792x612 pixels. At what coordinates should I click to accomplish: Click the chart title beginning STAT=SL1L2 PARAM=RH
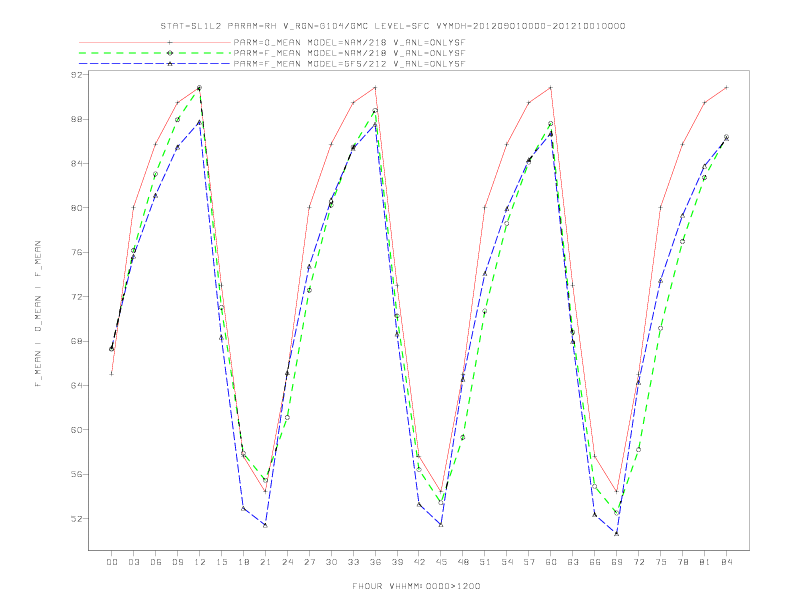(x=392, y=26)
